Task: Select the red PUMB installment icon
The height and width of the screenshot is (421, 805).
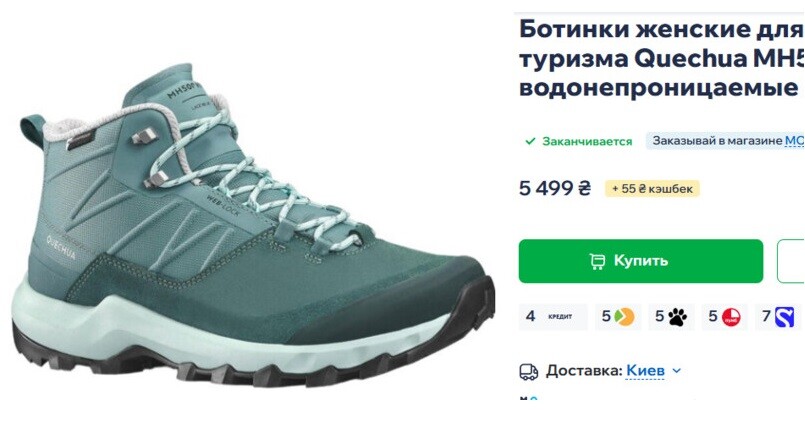Action: (x=725, y=316)
